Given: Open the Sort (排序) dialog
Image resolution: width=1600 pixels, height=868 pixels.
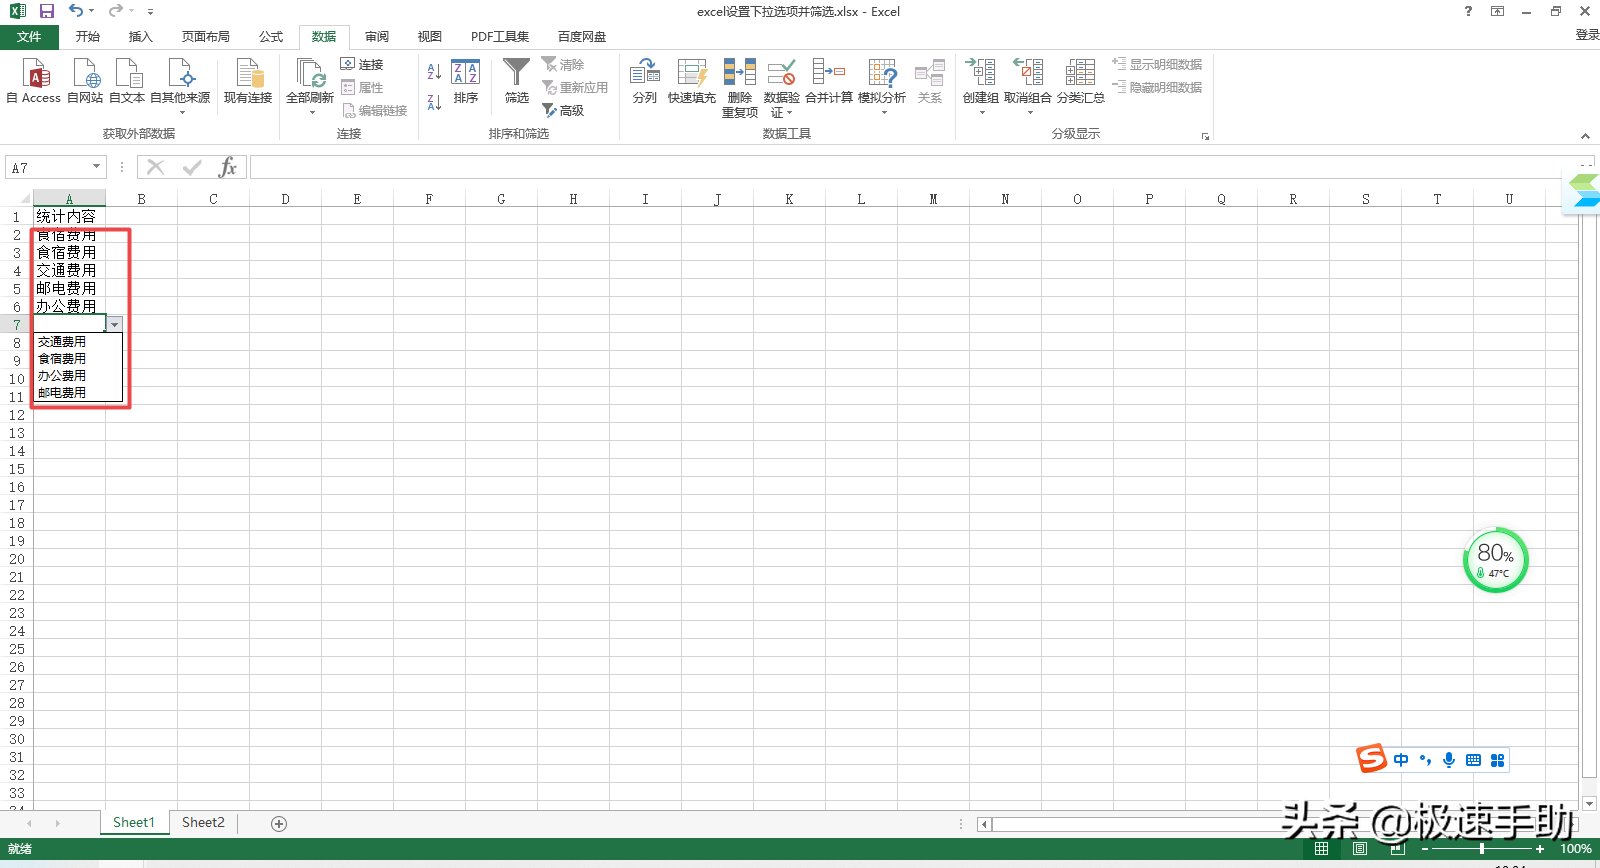Looking at the screenshot, I should [x=466, y=81].
